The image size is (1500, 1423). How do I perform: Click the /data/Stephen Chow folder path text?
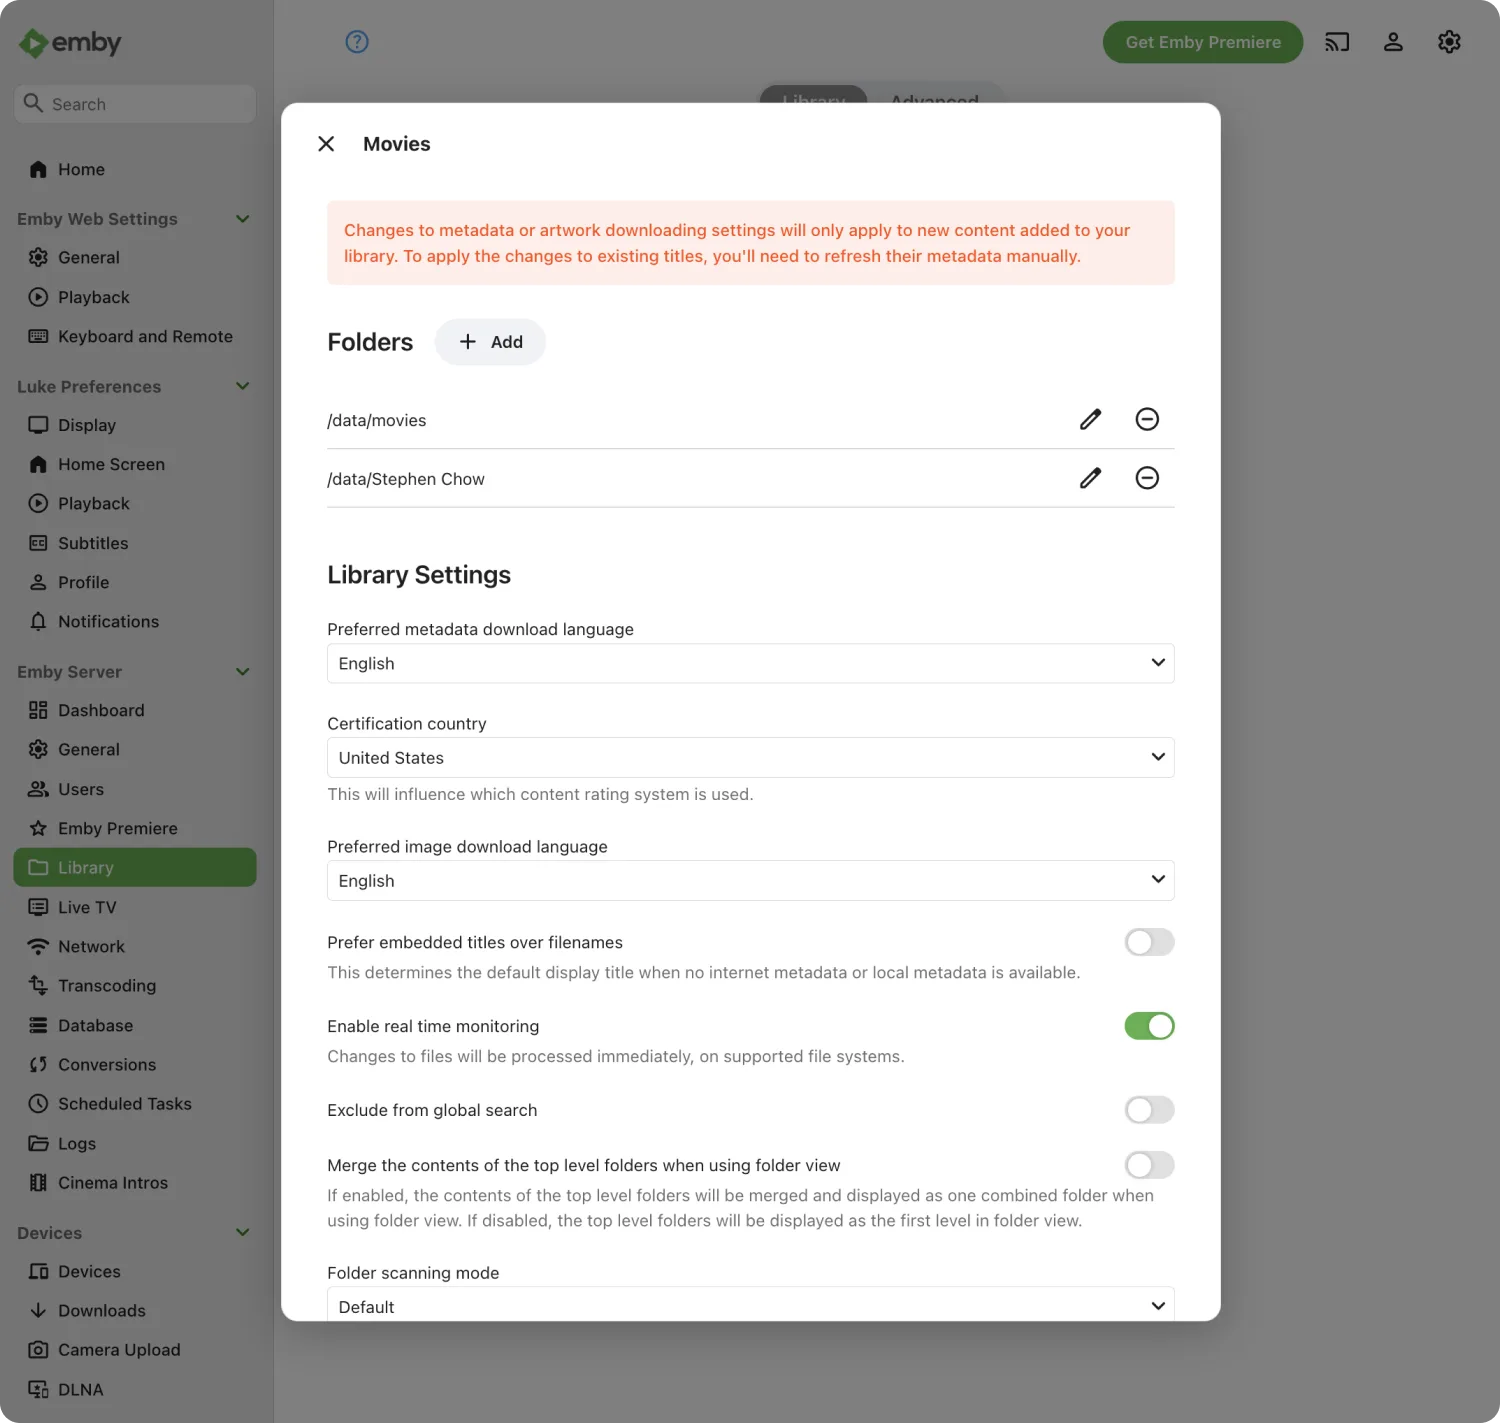[x=406, y=480]
